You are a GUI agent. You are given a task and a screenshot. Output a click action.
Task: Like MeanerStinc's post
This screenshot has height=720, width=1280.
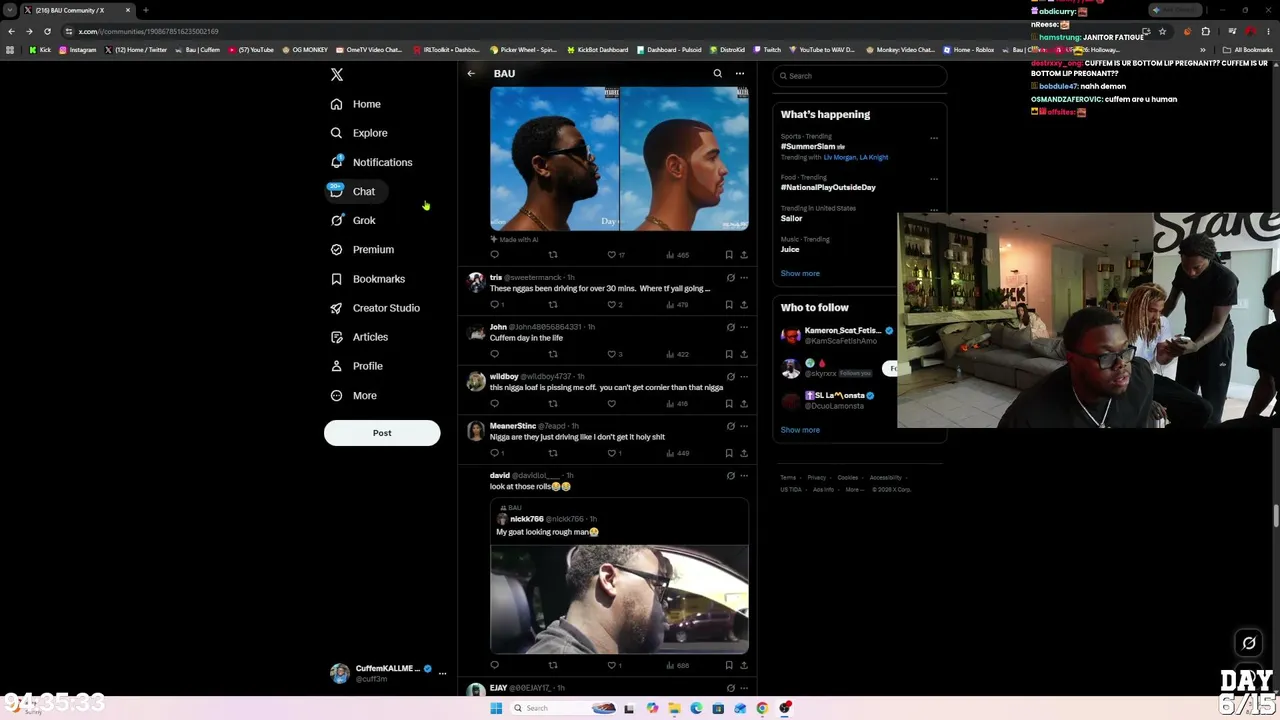pyautogui.click(x=612, y=453)
